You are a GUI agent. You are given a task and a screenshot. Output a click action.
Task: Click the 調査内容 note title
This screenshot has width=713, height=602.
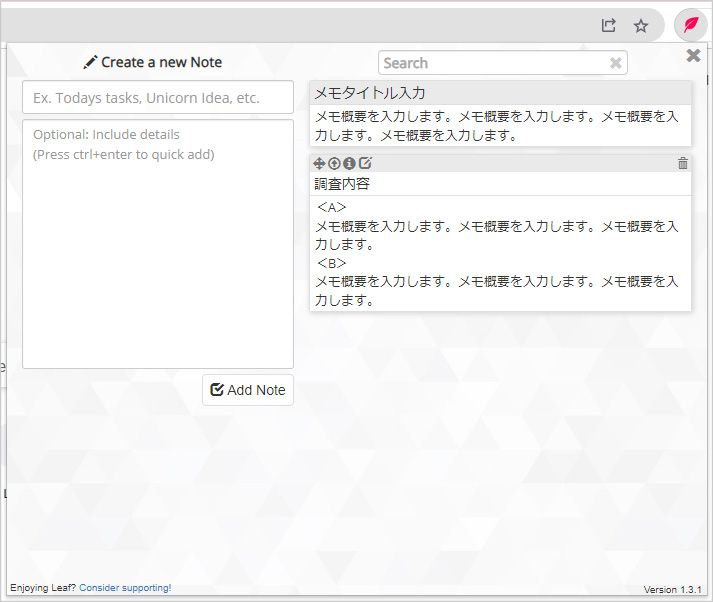342,184
